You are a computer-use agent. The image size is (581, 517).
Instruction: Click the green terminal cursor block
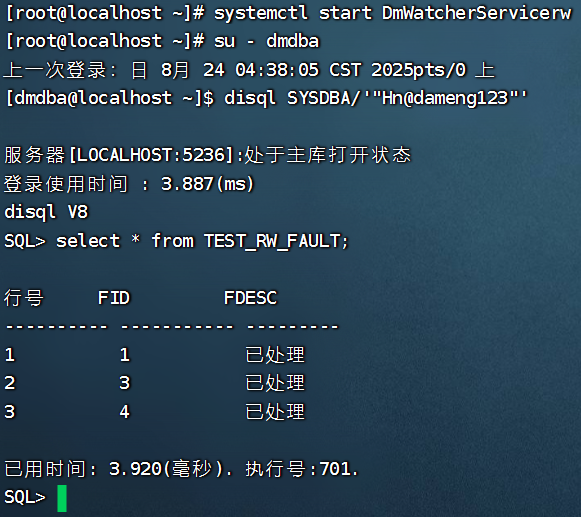tap(62, 498)
